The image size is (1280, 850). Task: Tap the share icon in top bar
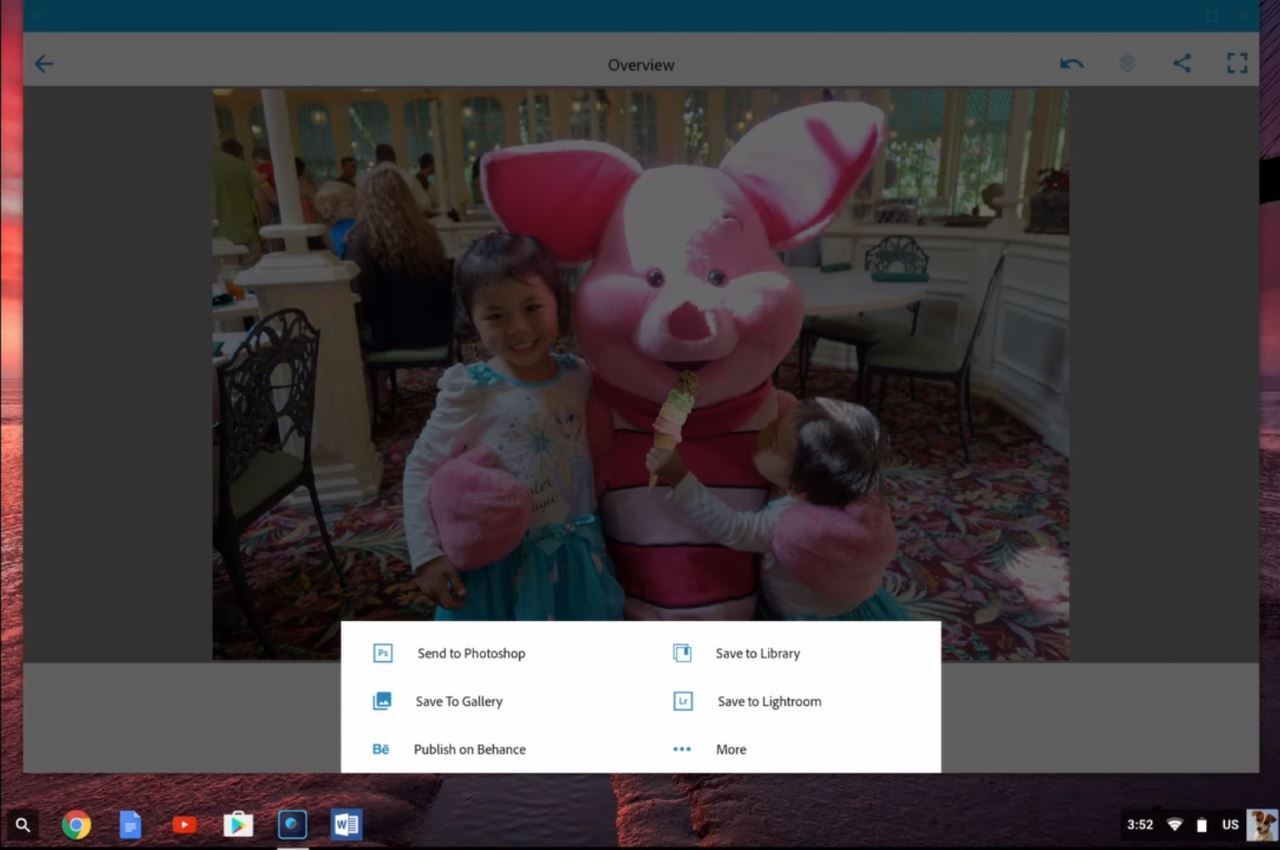coord(1182,64)
